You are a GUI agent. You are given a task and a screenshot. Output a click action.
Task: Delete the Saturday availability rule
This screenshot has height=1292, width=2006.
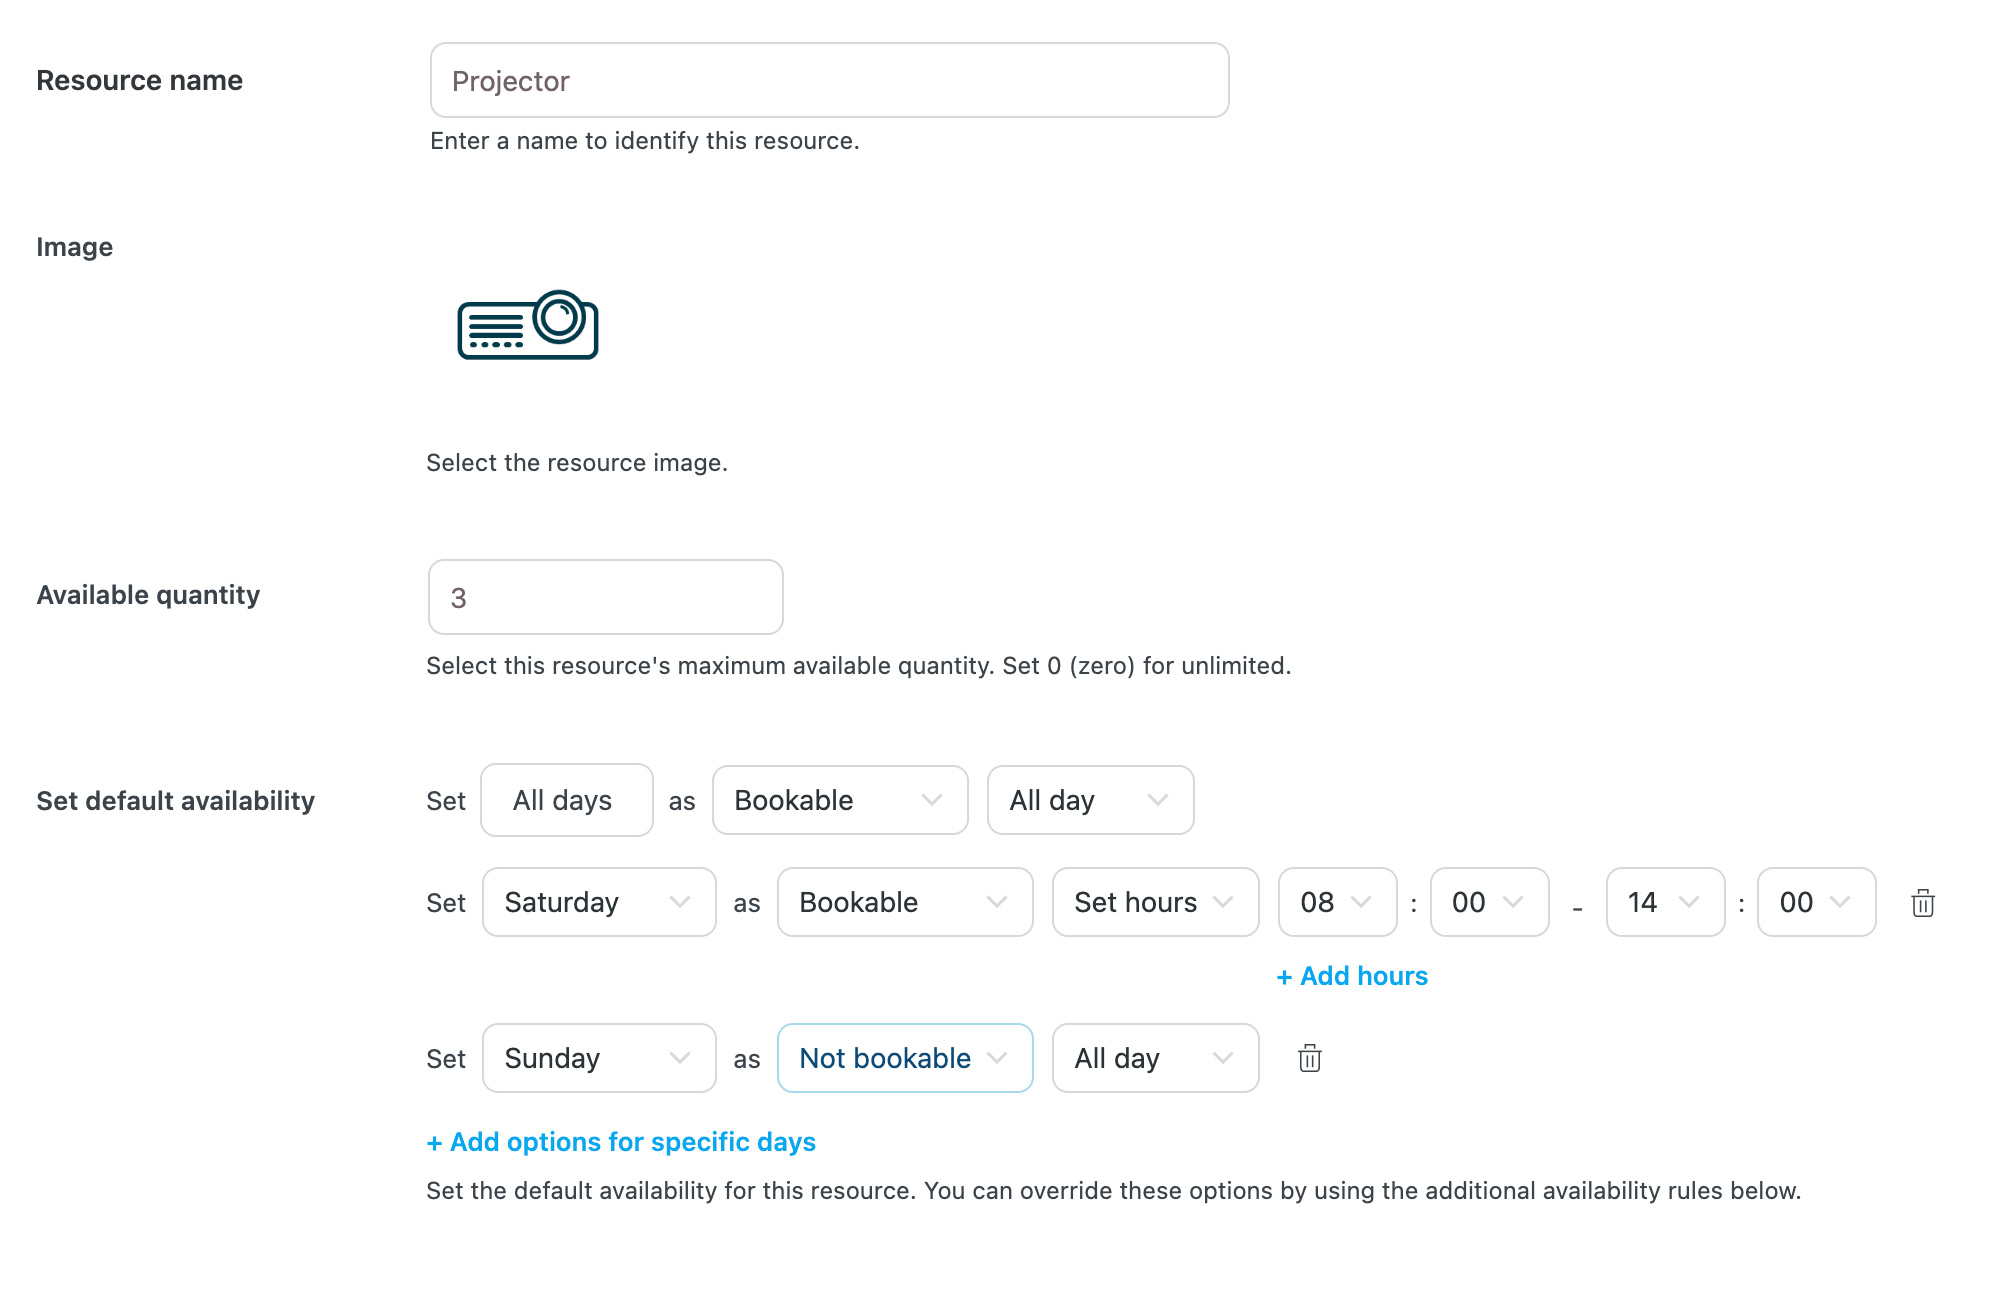click(x=1922, y=903)
